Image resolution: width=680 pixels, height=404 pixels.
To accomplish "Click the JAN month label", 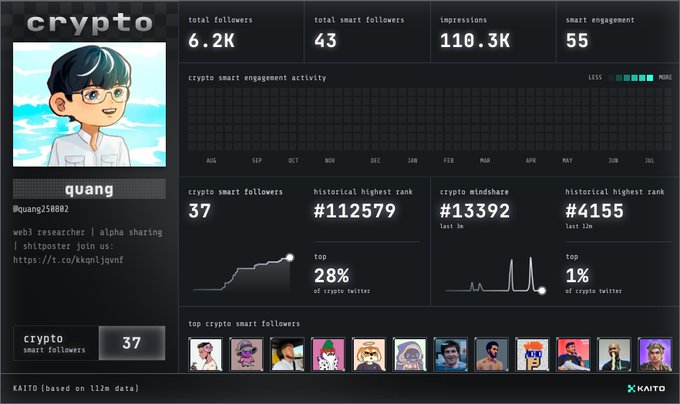I will (x=412, y=160).
